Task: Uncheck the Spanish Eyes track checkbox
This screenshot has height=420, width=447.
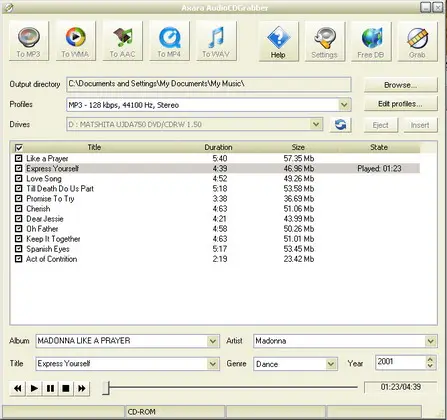Action: click(19, 249)
